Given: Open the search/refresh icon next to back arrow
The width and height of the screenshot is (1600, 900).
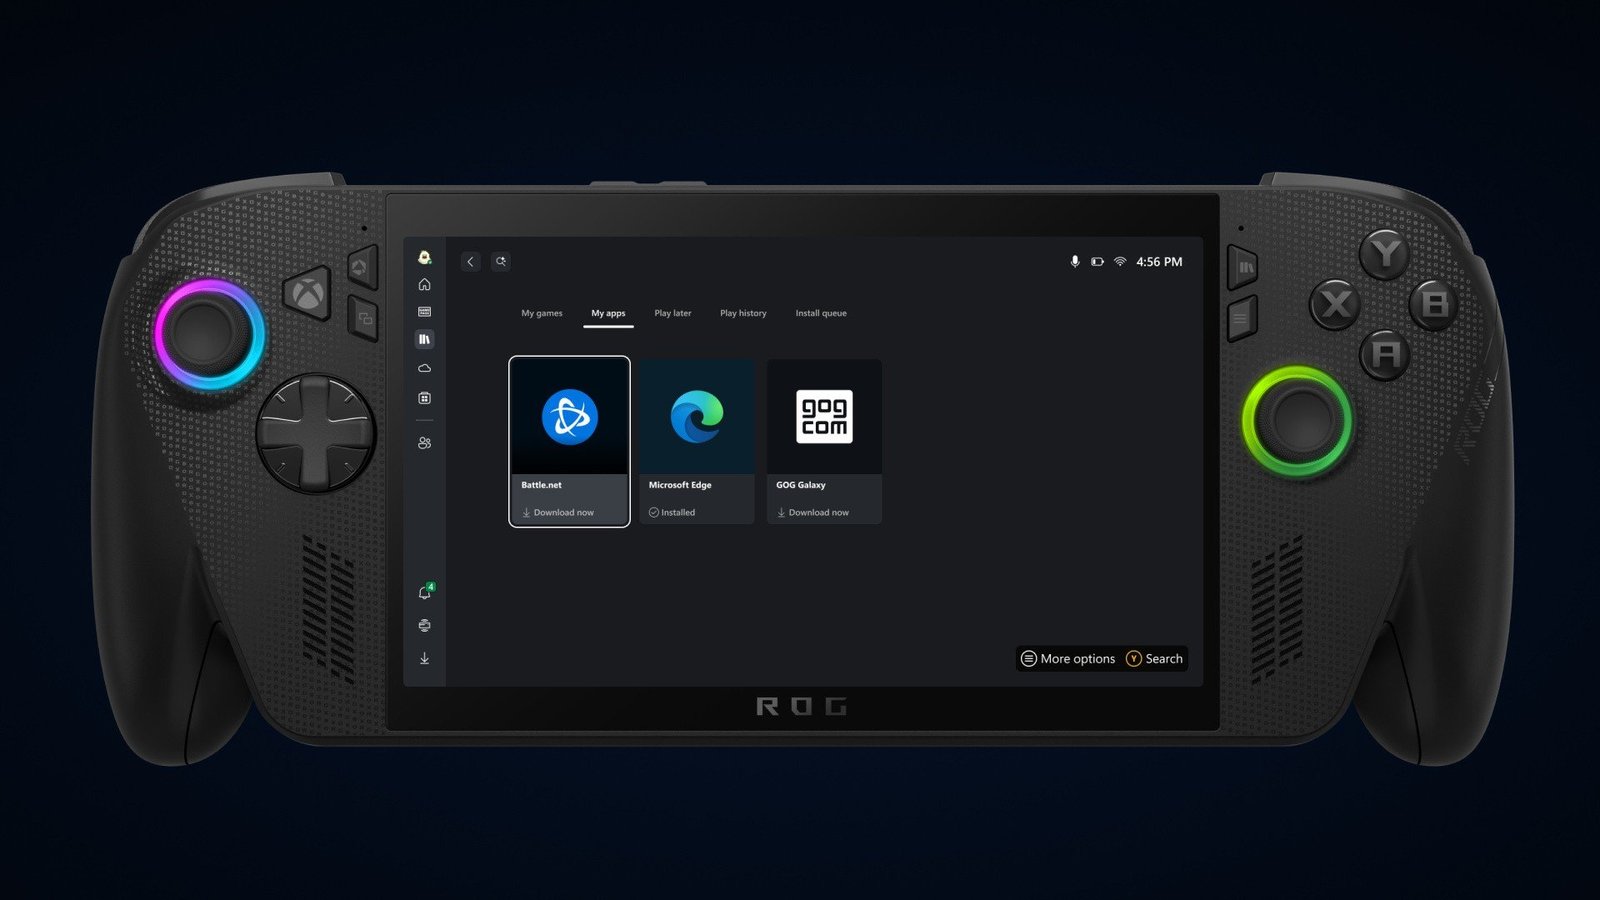Looking at the screenshot, I should 500,261.
